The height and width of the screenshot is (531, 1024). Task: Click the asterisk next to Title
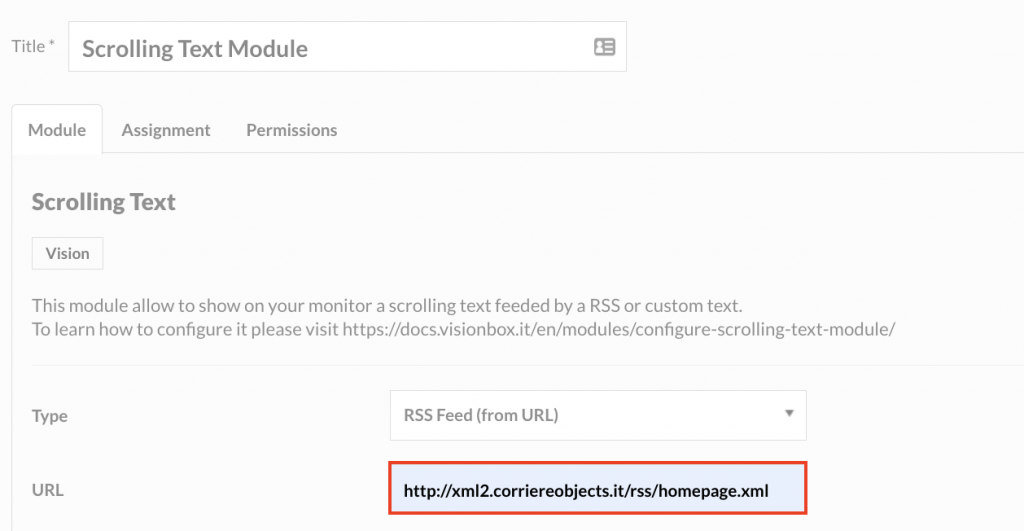click(52, 43)
